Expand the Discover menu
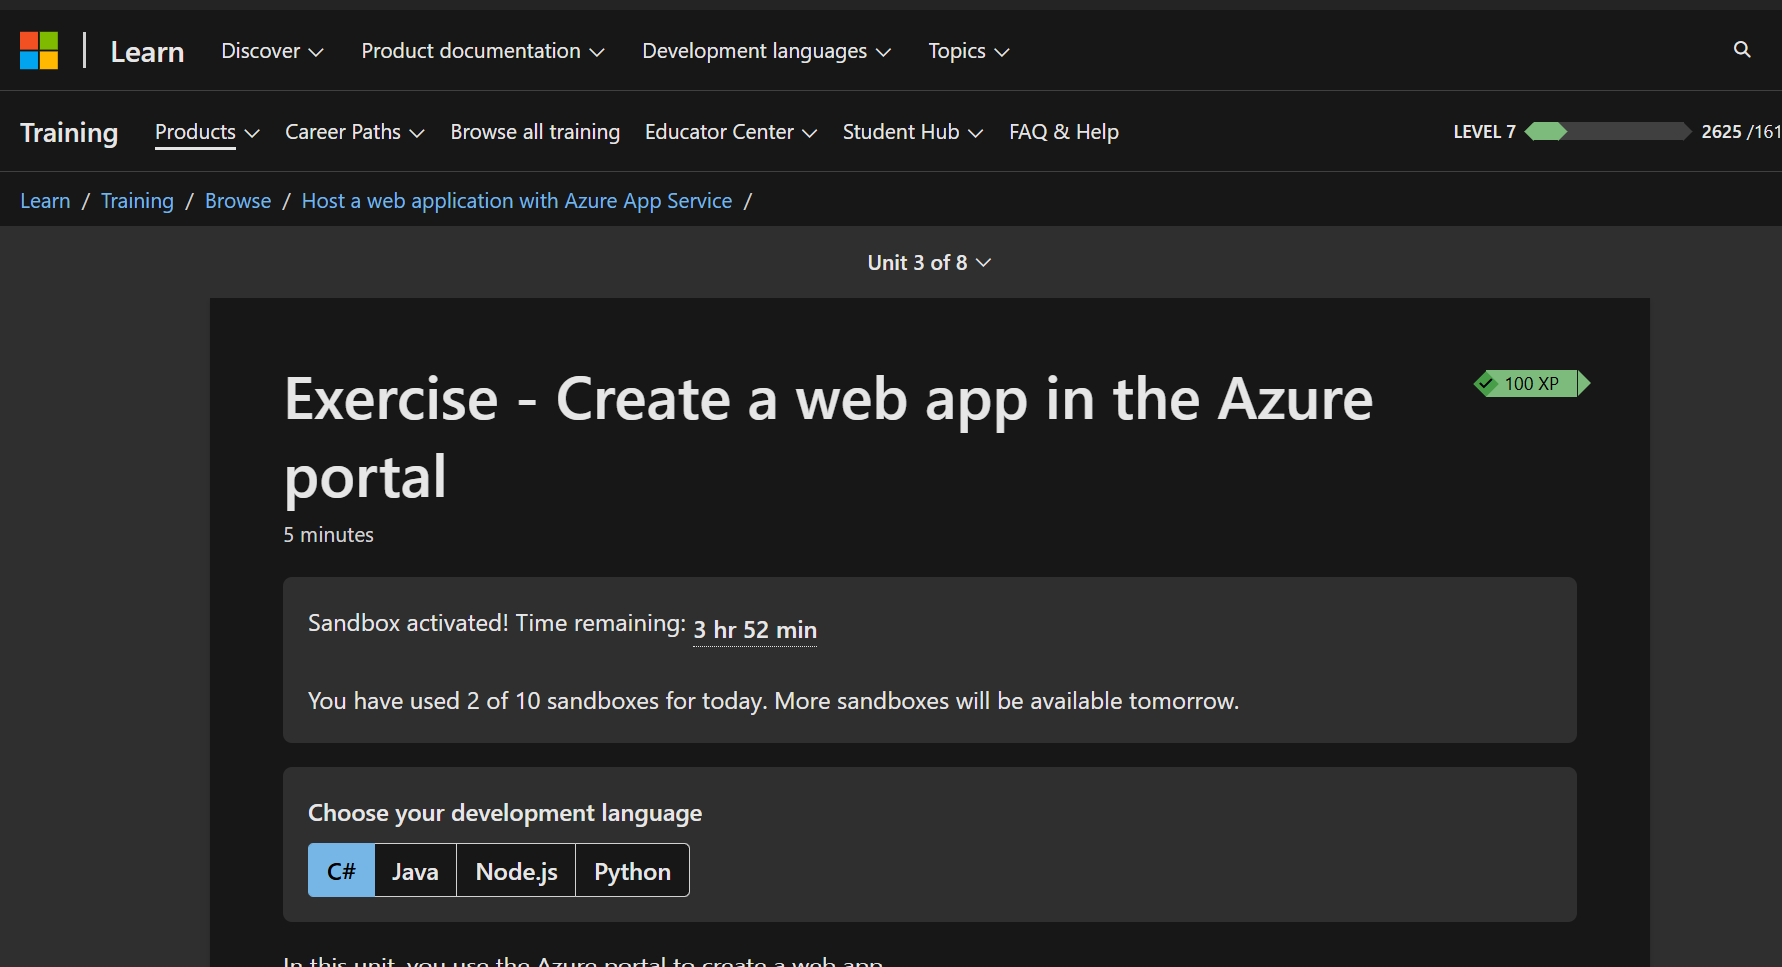The width and height of the screenshot is (1782, 967). point(272,51)
